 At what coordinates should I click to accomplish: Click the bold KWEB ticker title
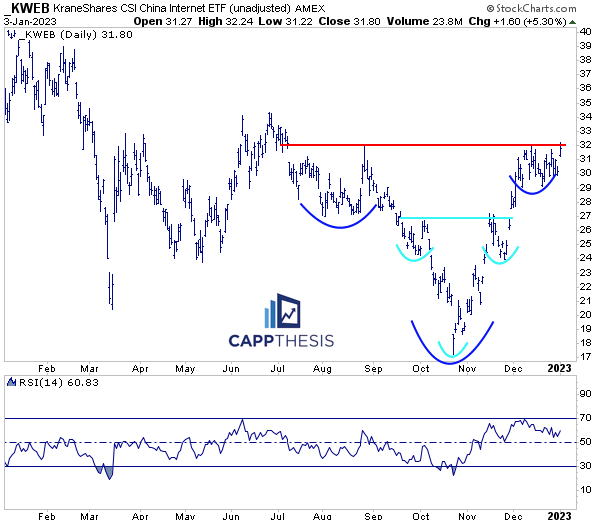(30, 7)
